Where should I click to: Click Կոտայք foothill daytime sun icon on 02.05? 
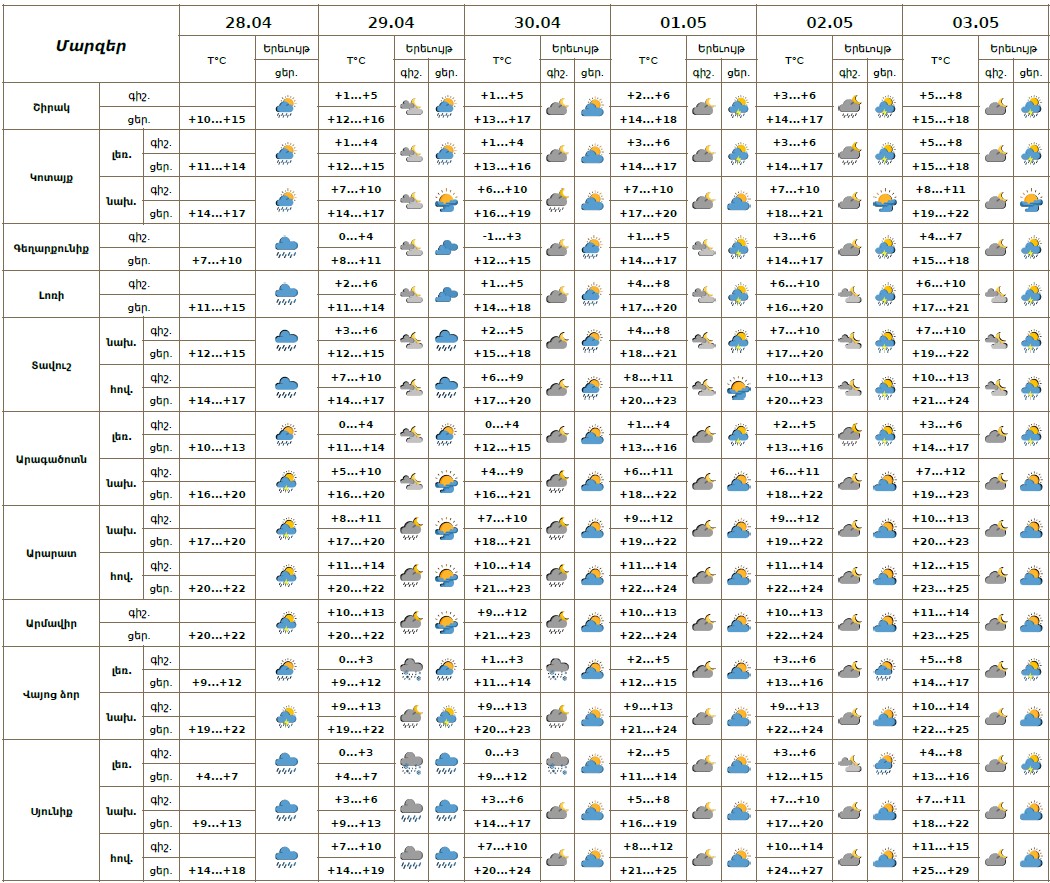[x=884, y=201]
